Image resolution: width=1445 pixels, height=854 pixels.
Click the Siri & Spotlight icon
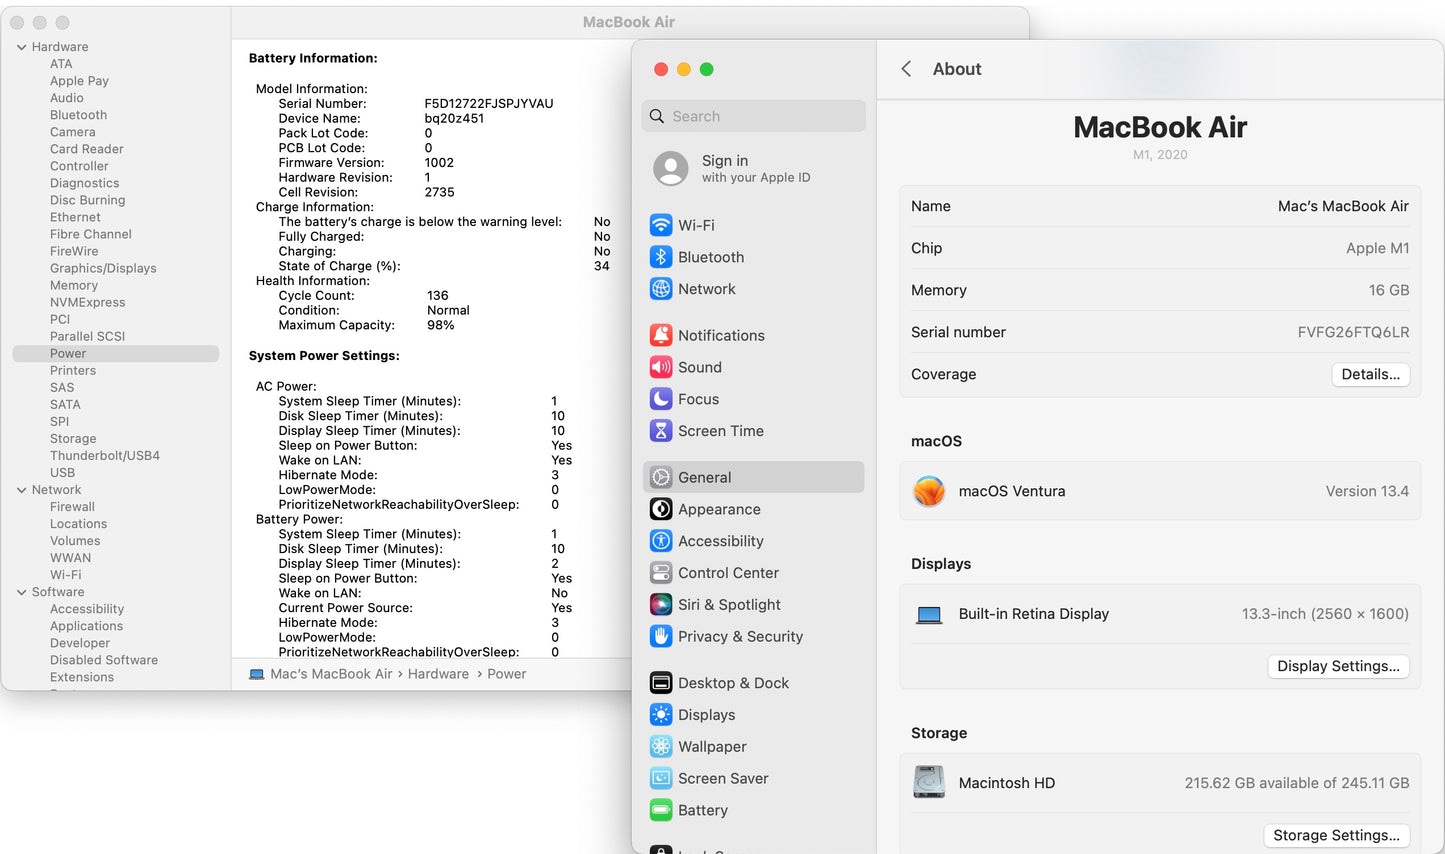(x=661, y=605)
